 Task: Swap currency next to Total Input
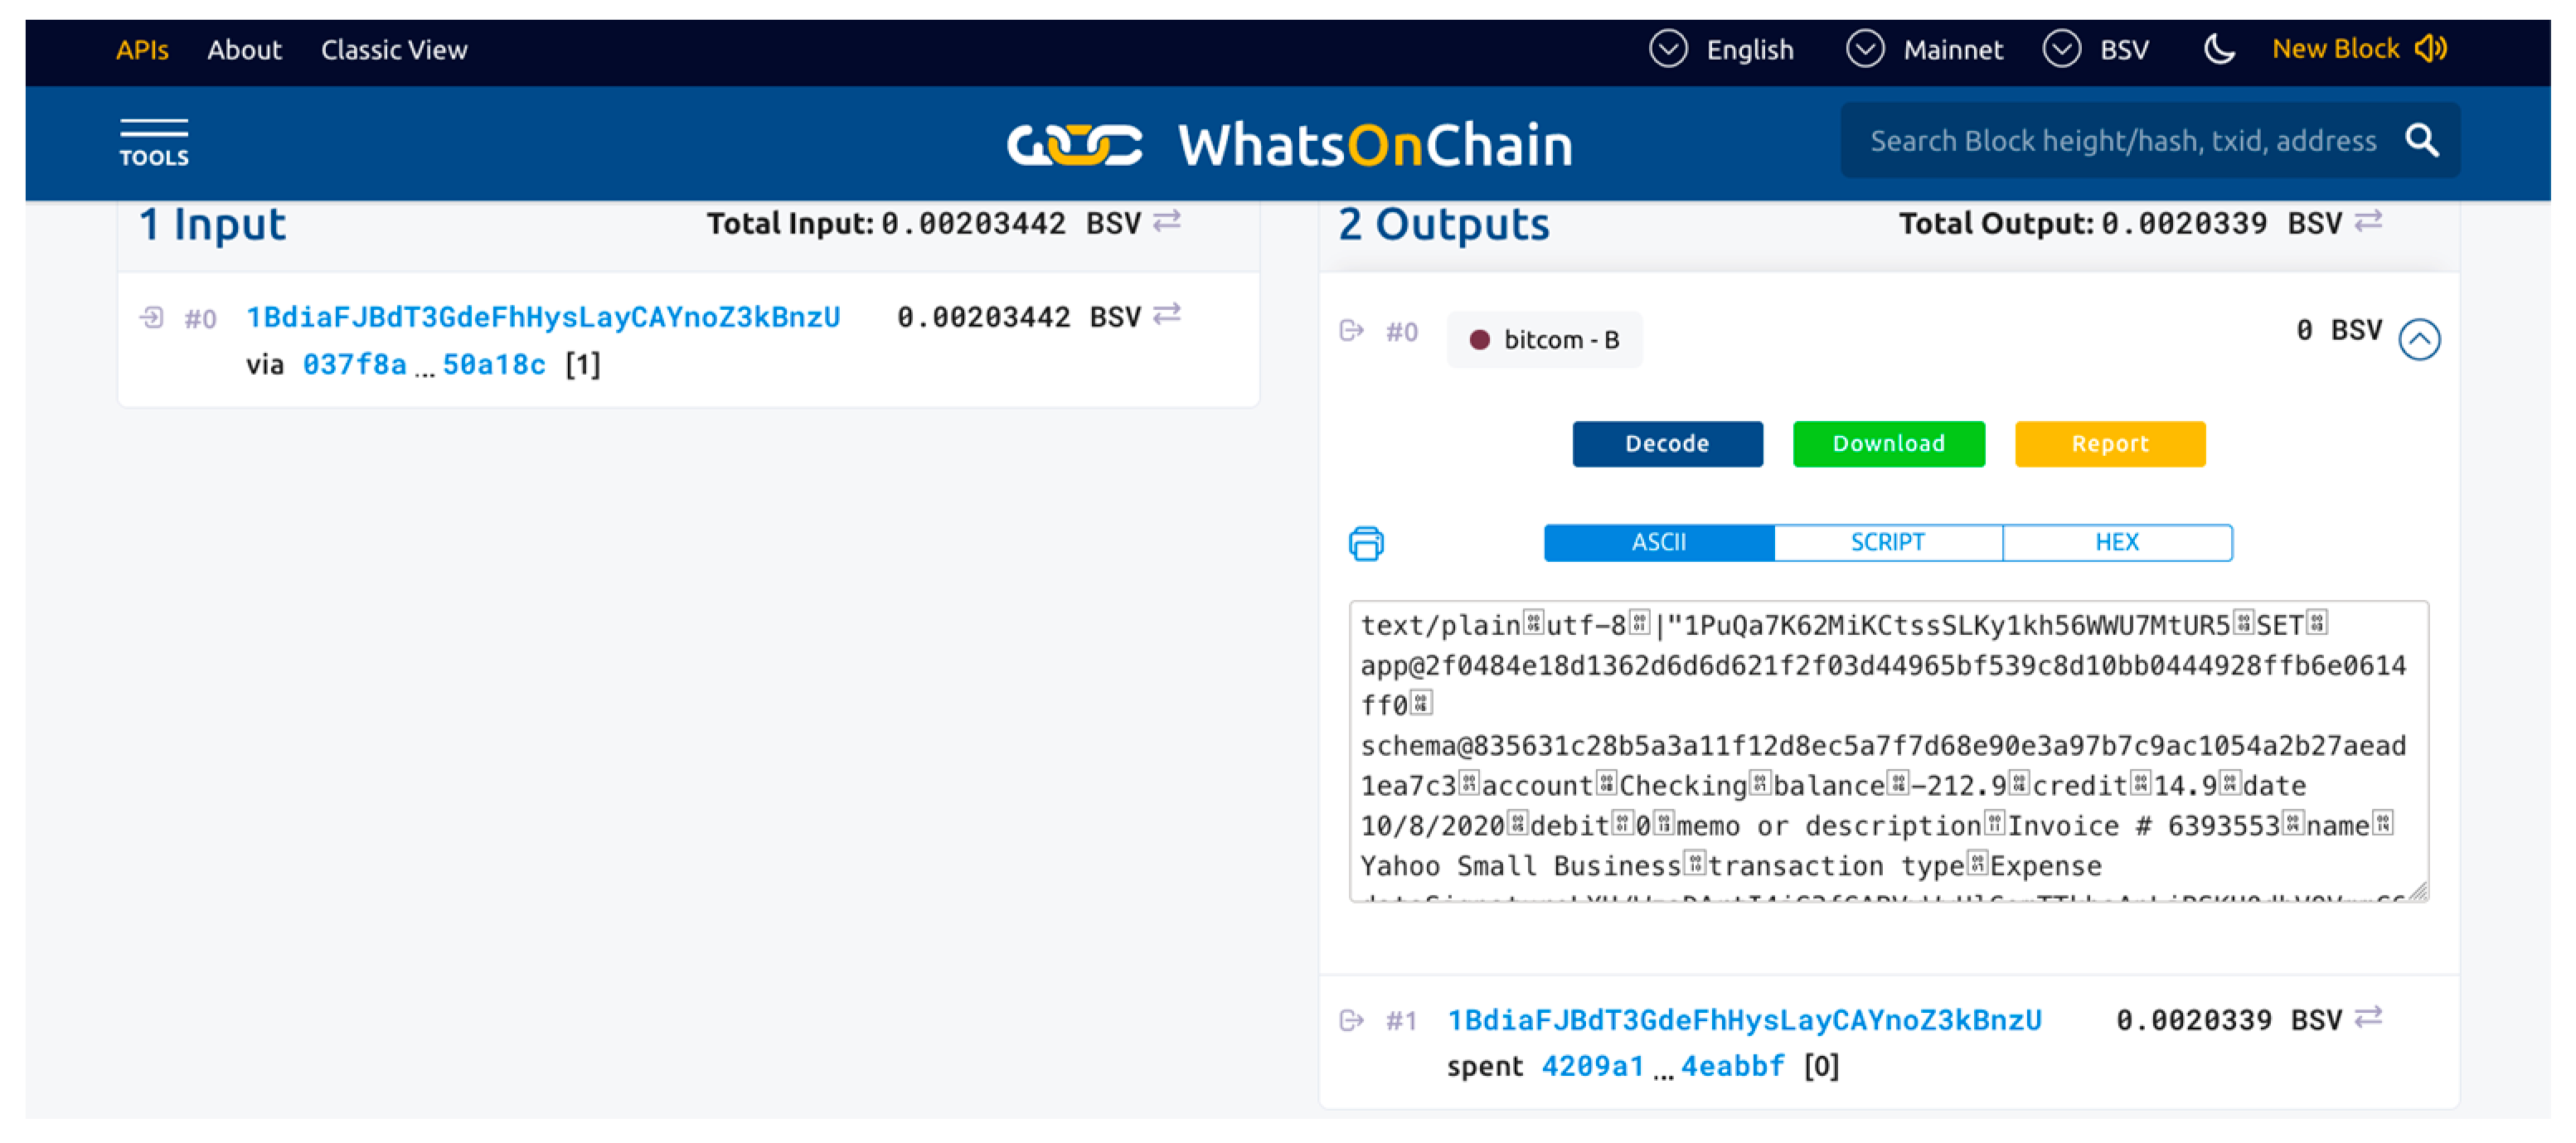coord(1167,221)
